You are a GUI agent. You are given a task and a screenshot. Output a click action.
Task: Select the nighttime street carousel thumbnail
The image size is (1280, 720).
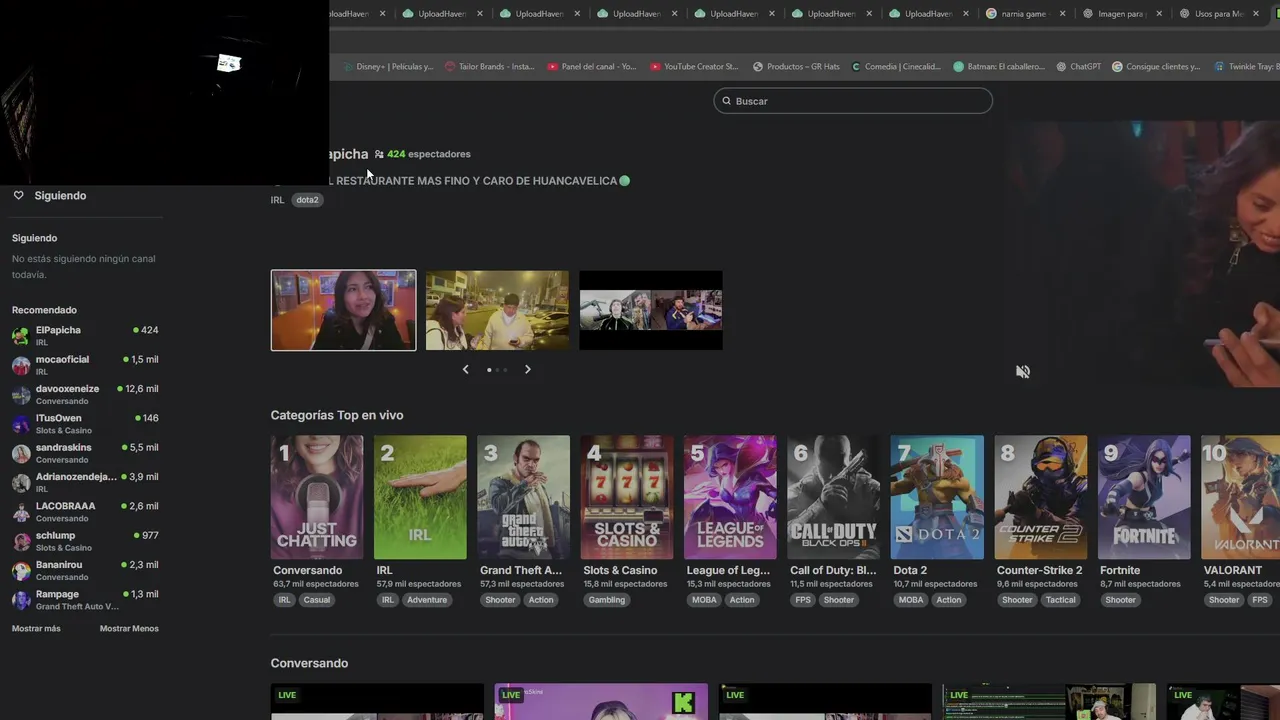tap(497, 310)
